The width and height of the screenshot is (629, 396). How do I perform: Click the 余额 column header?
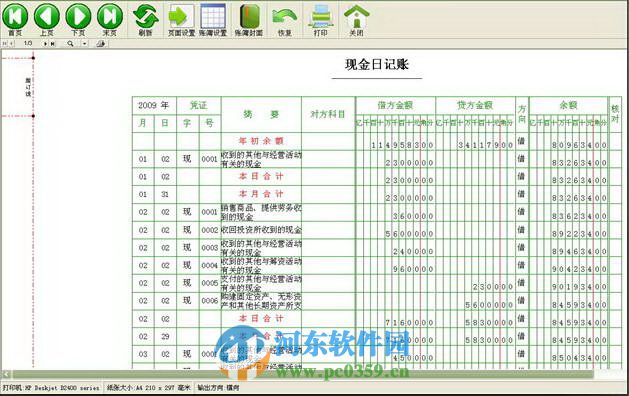pos(568,106)
